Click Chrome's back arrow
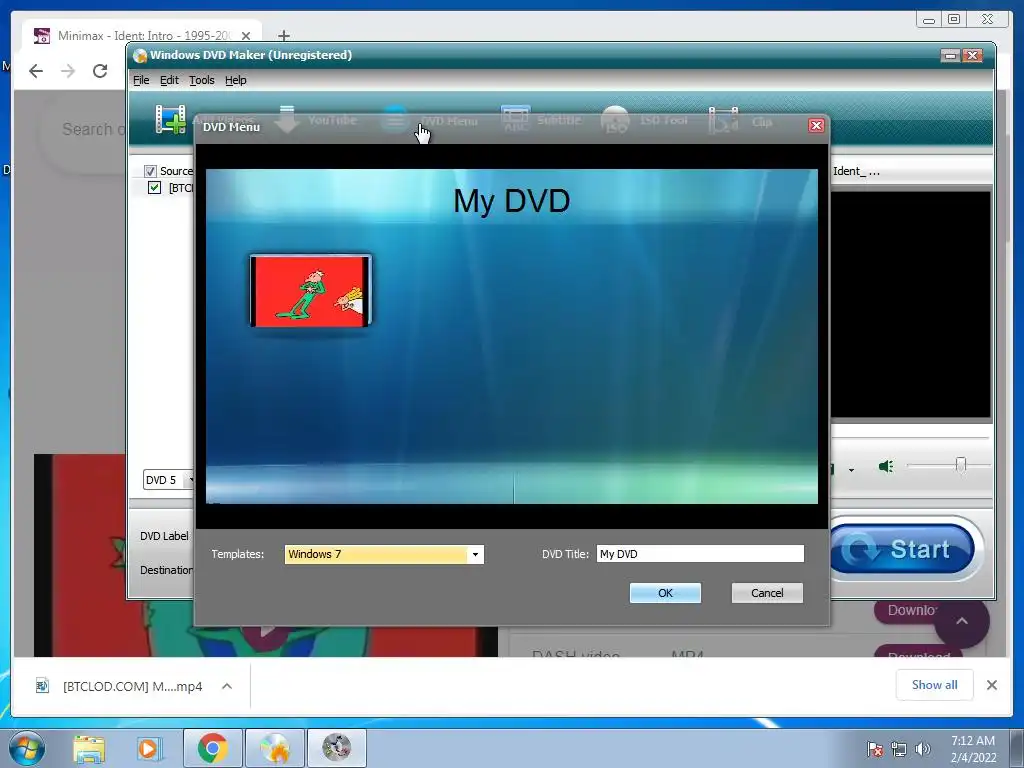Viewport: 1024px width, 768px height. coord(36,71)
